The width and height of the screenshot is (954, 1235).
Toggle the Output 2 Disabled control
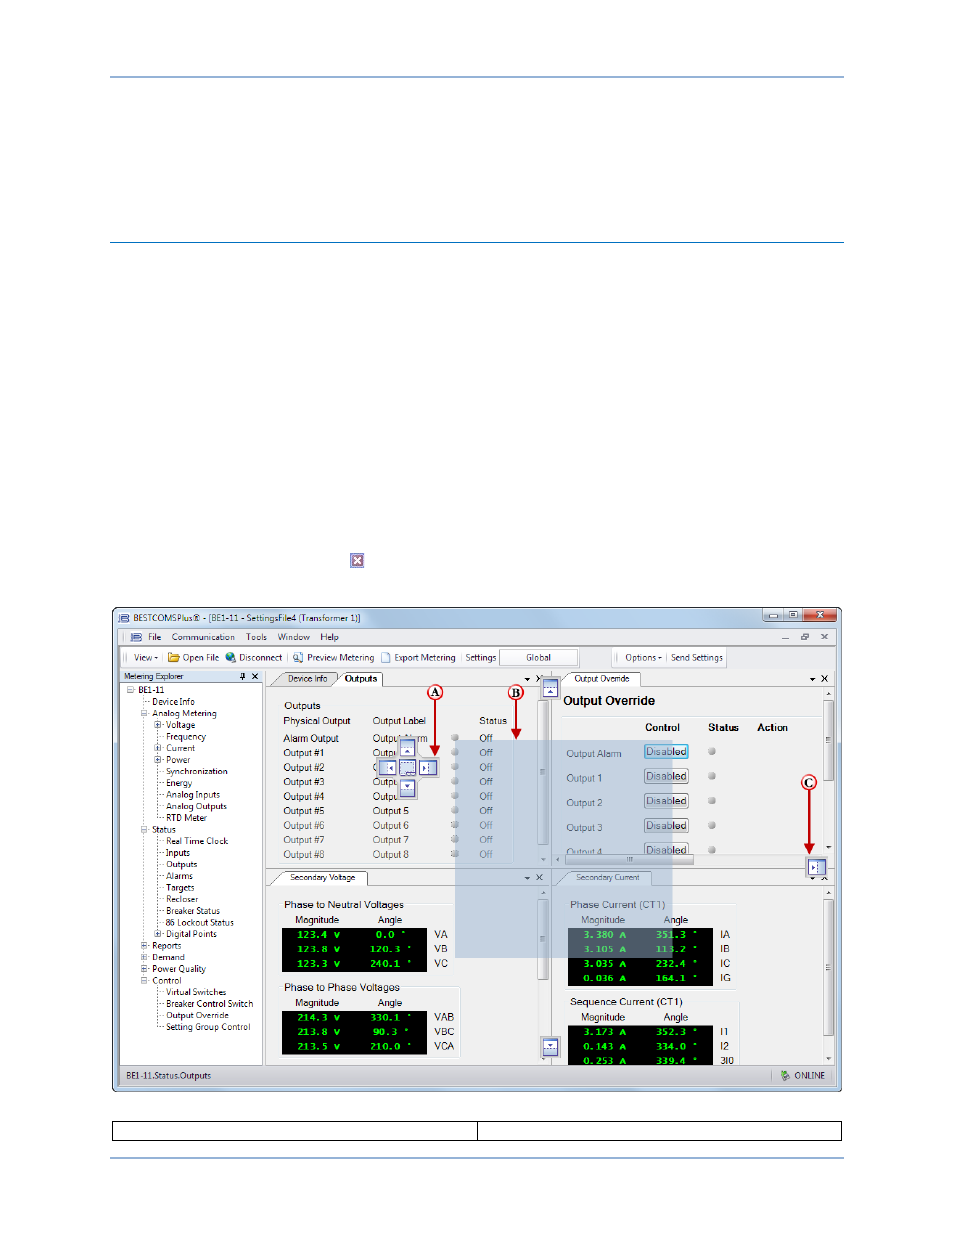click(666, 801)
